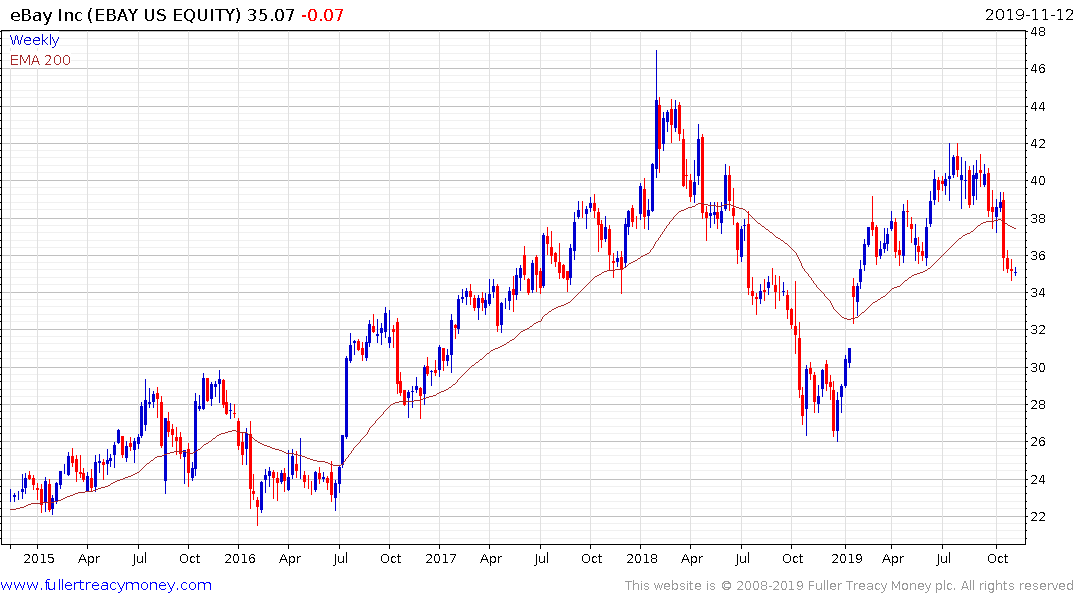Click the 26 price axis label

click(x=1037, y=442)
